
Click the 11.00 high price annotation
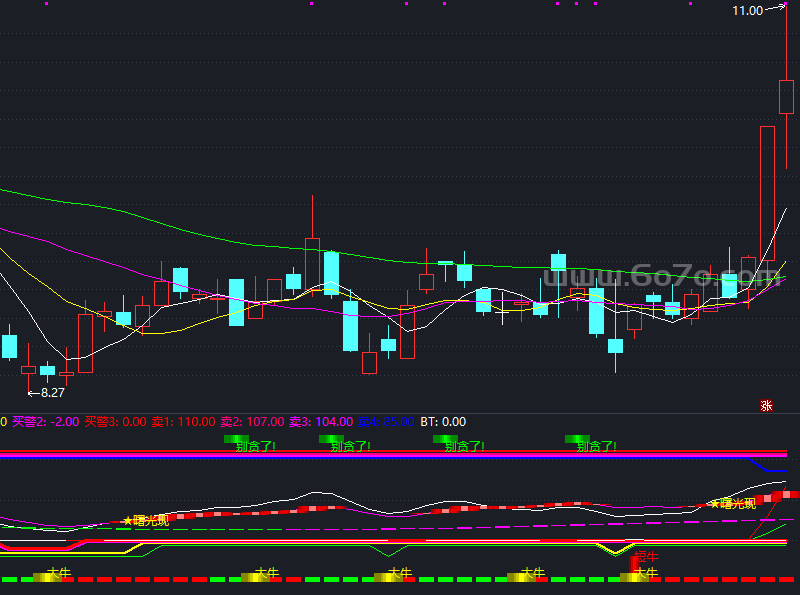tap(747, 11)
